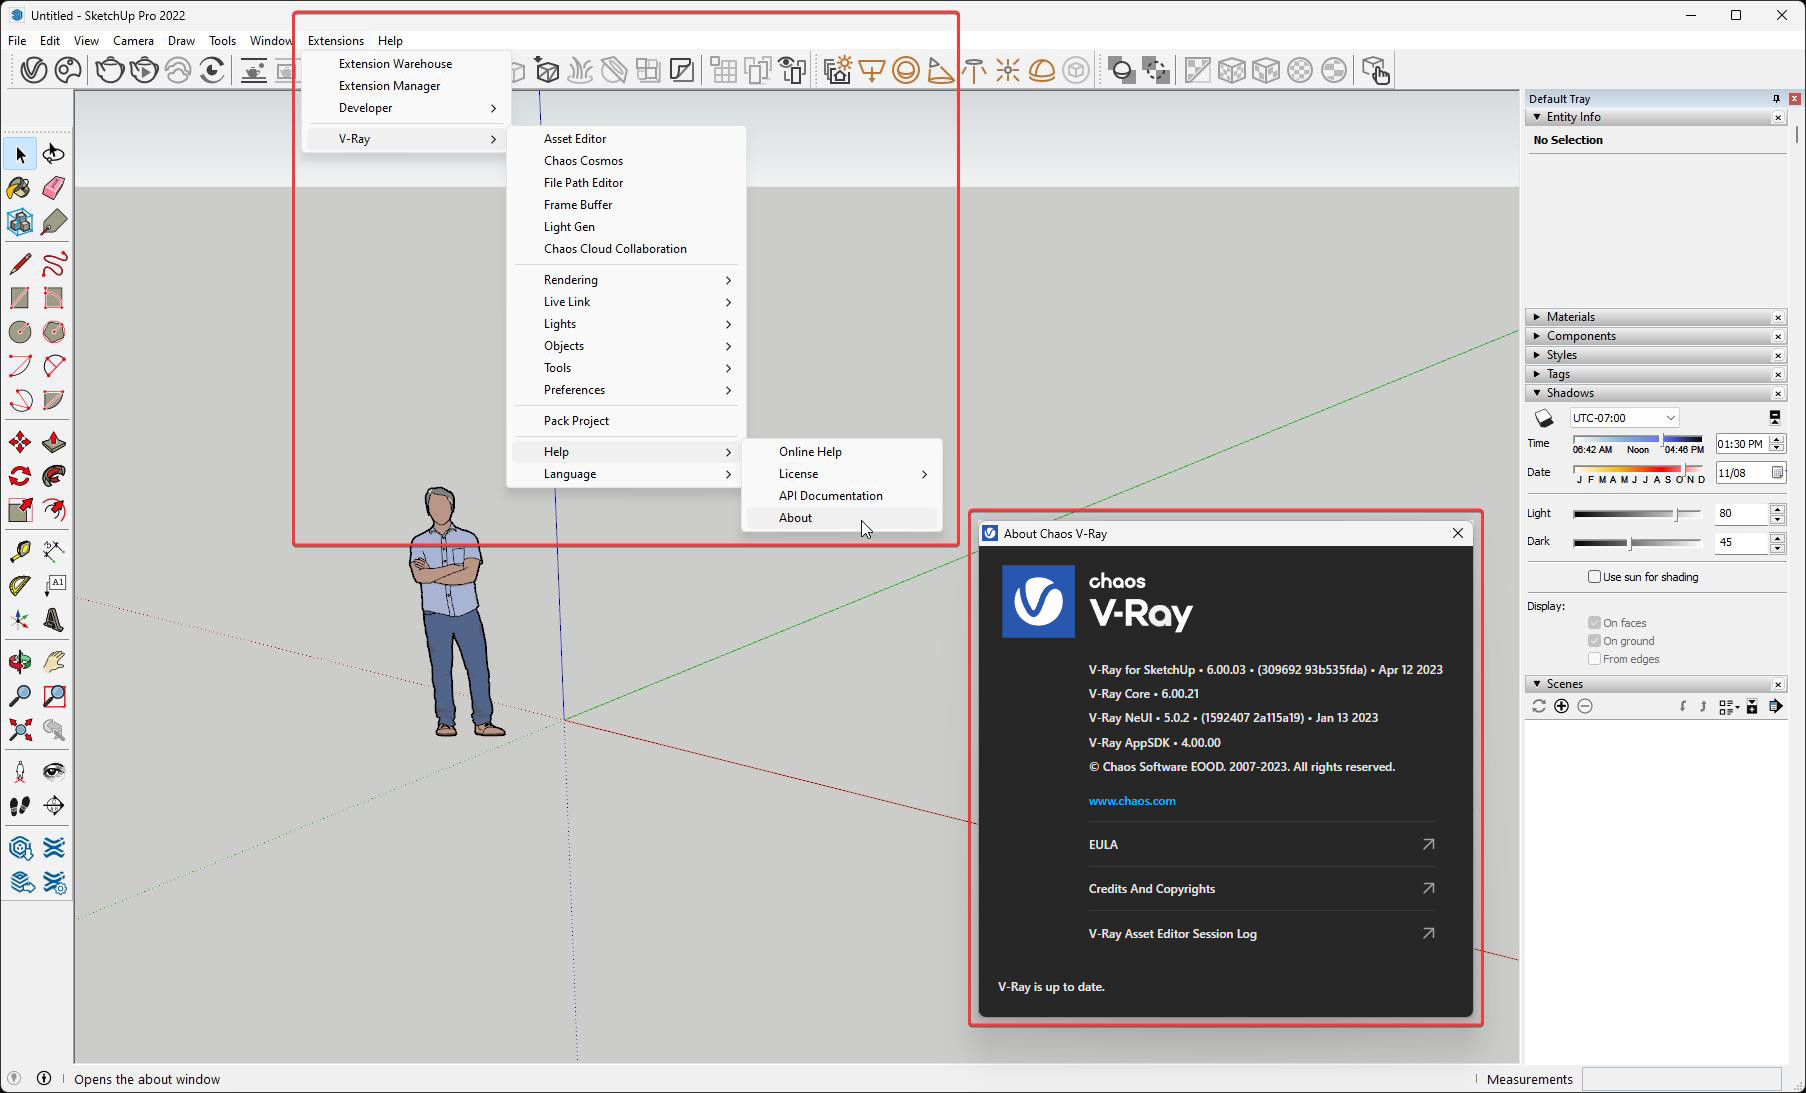Click the shadow Dark slider

1637,543
